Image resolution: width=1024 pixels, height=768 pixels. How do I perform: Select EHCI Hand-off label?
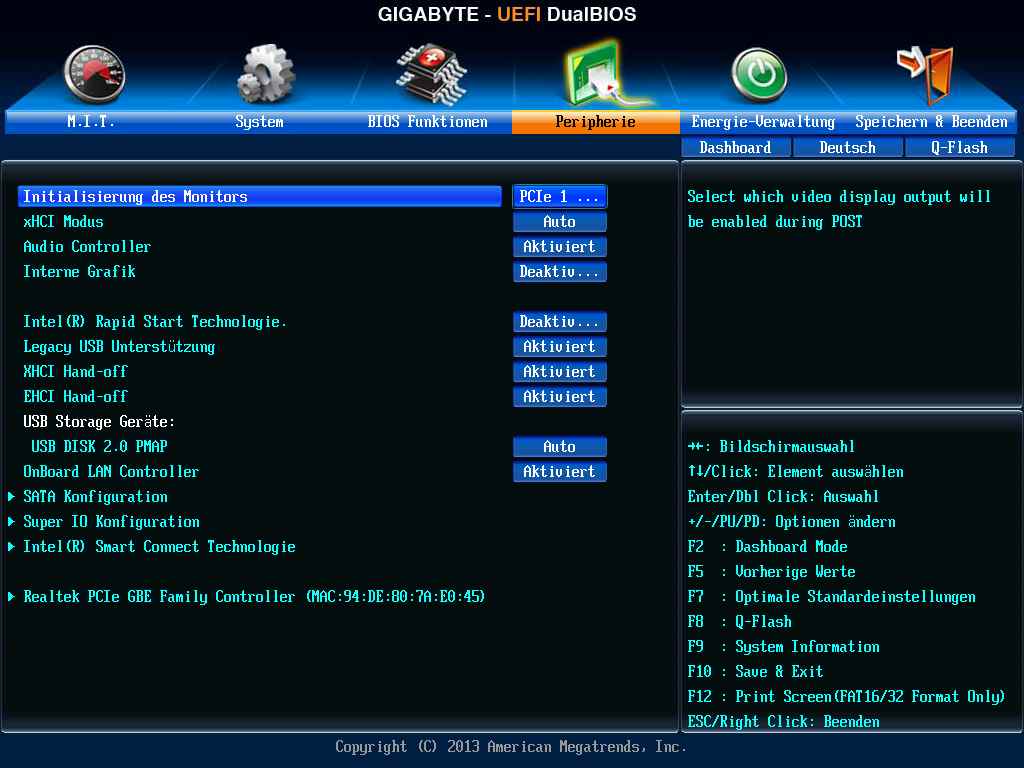pos(75,396)
